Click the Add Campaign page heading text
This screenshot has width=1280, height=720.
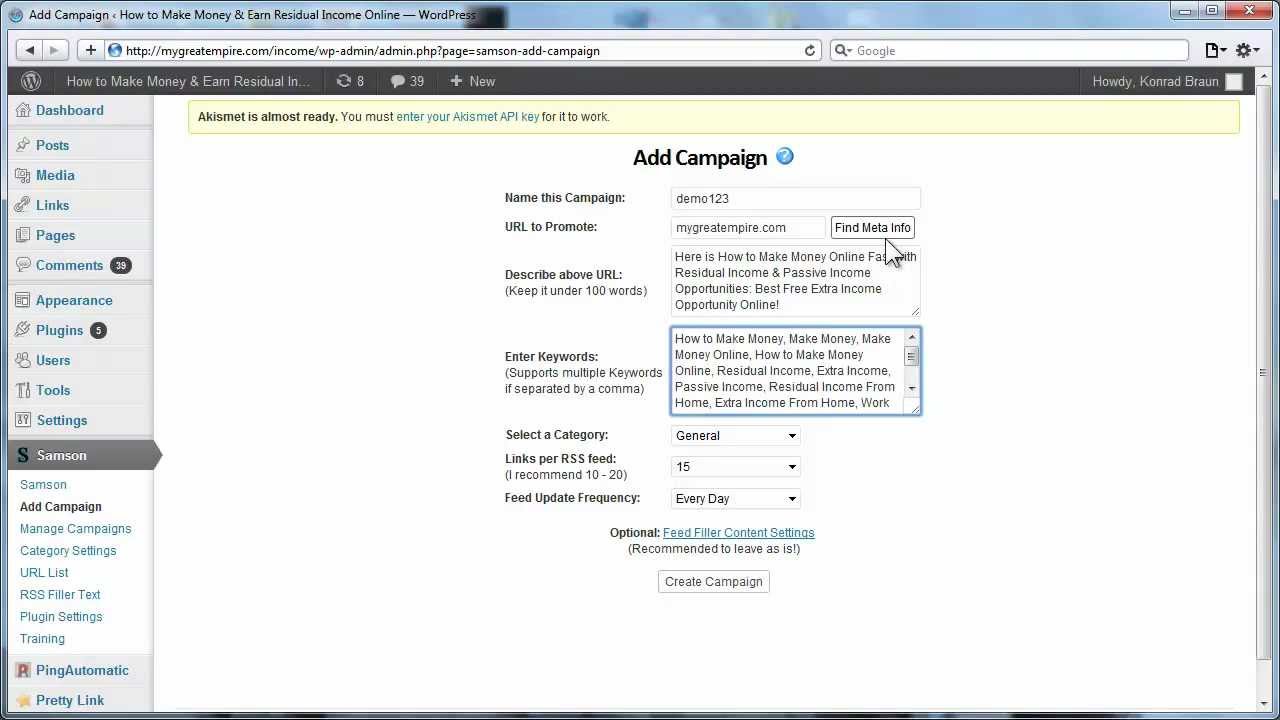click(x=700, y=157)
